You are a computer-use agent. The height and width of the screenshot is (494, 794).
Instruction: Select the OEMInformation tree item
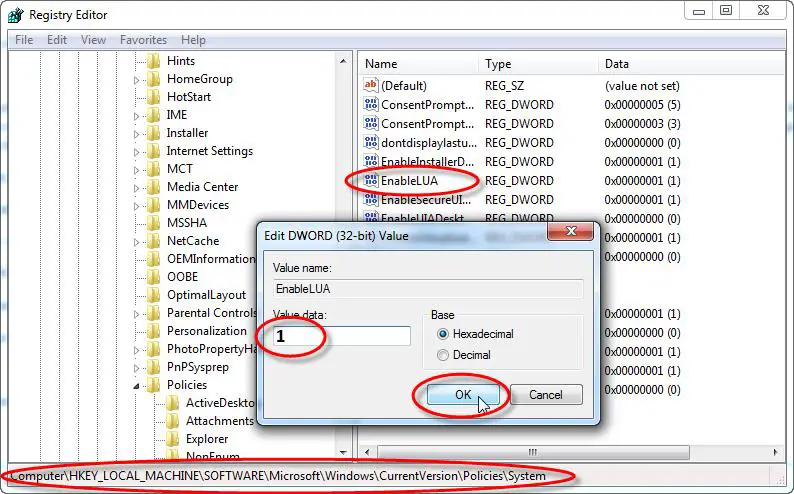pyautogui.click(x=212, y=259)
